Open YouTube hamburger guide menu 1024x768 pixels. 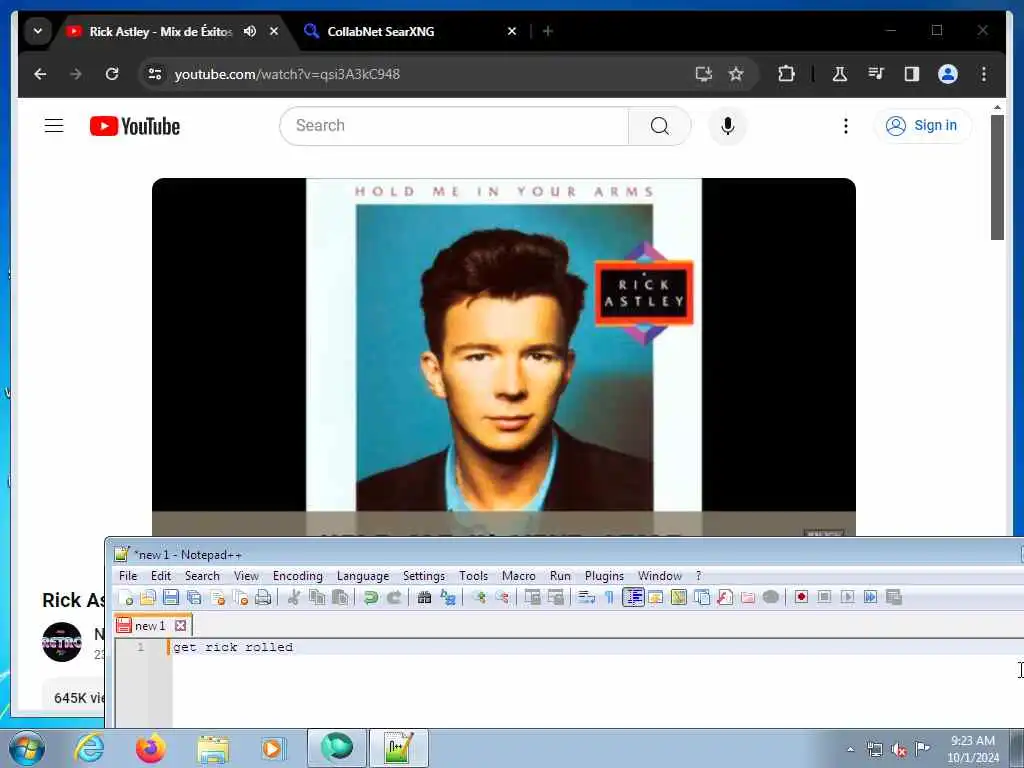point(54,125)
